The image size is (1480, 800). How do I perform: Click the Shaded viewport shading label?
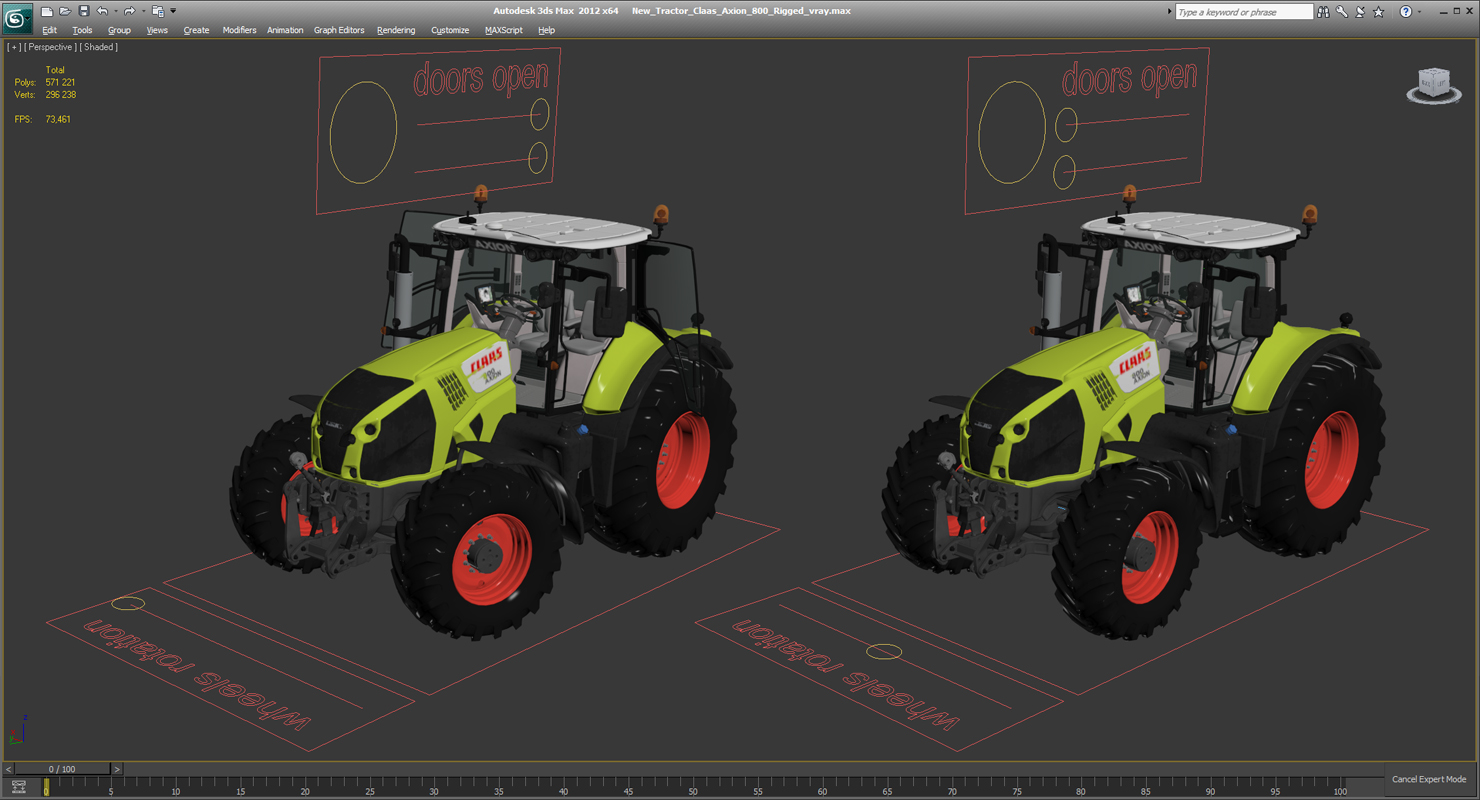pos(99,47)
